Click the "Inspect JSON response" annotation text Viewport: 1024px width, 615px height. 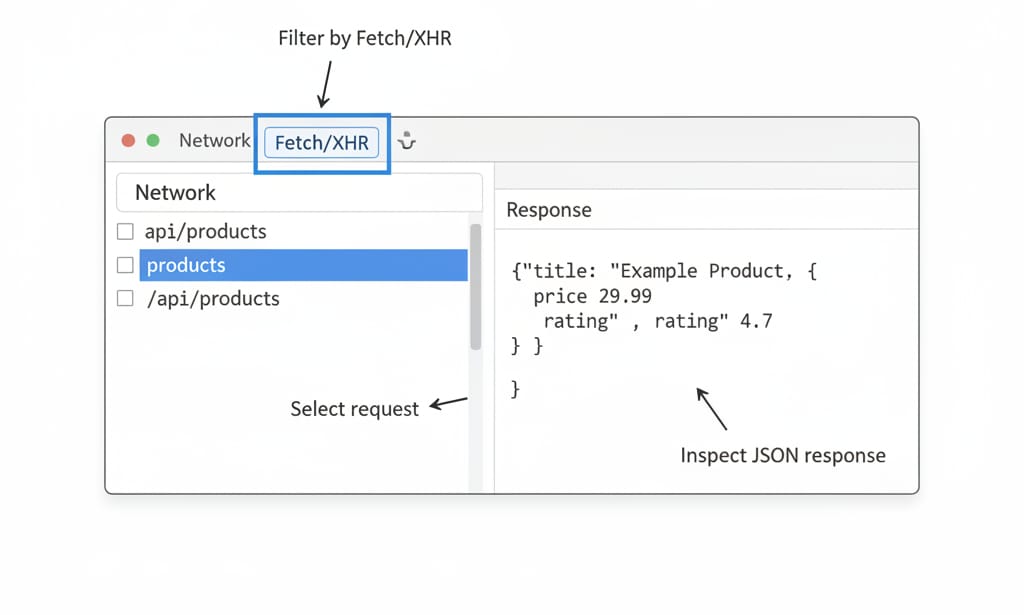click(782, 455)
